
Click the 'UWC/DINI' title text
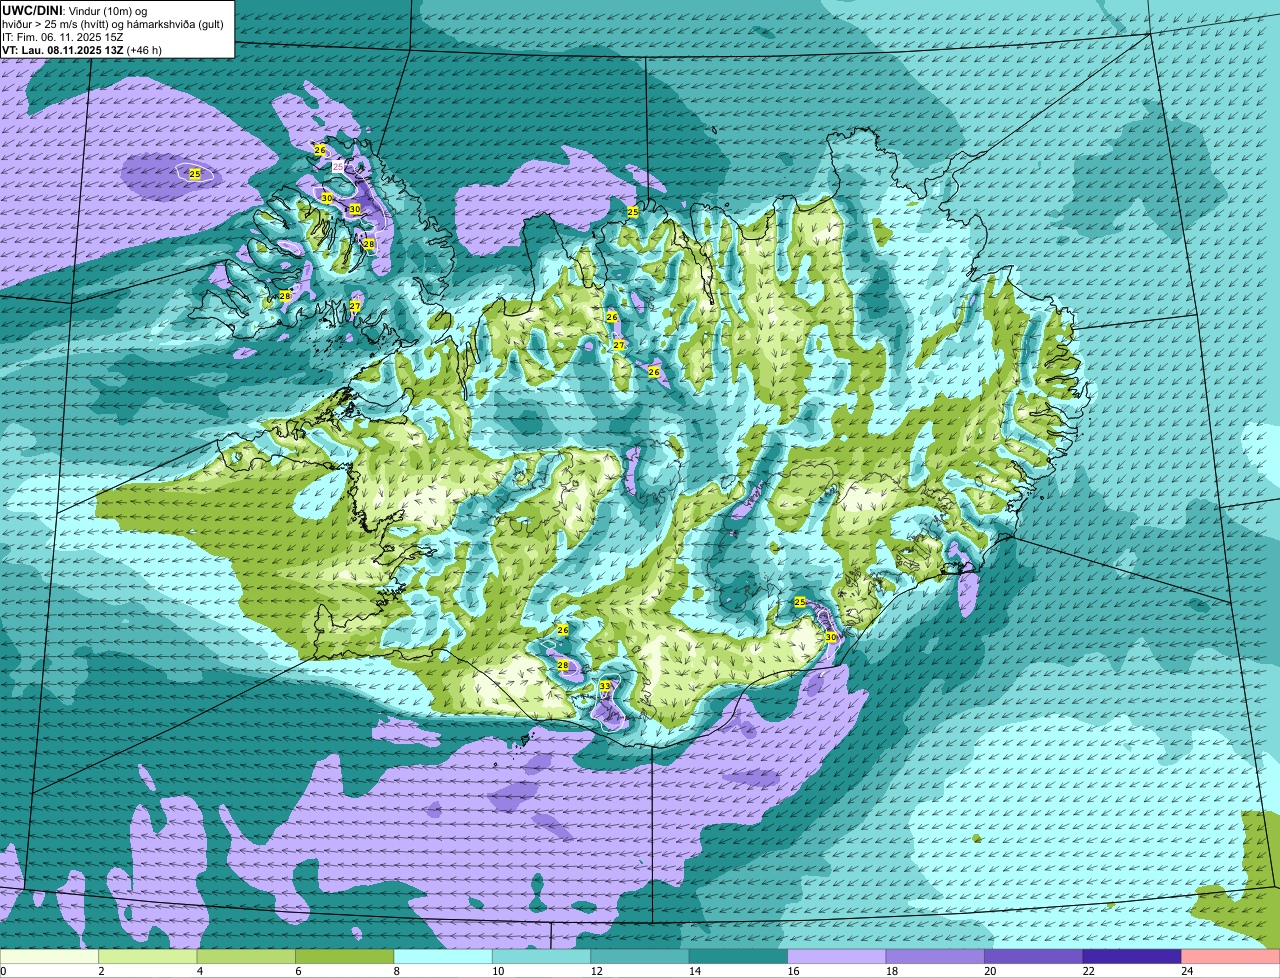(x=33, y=9)
